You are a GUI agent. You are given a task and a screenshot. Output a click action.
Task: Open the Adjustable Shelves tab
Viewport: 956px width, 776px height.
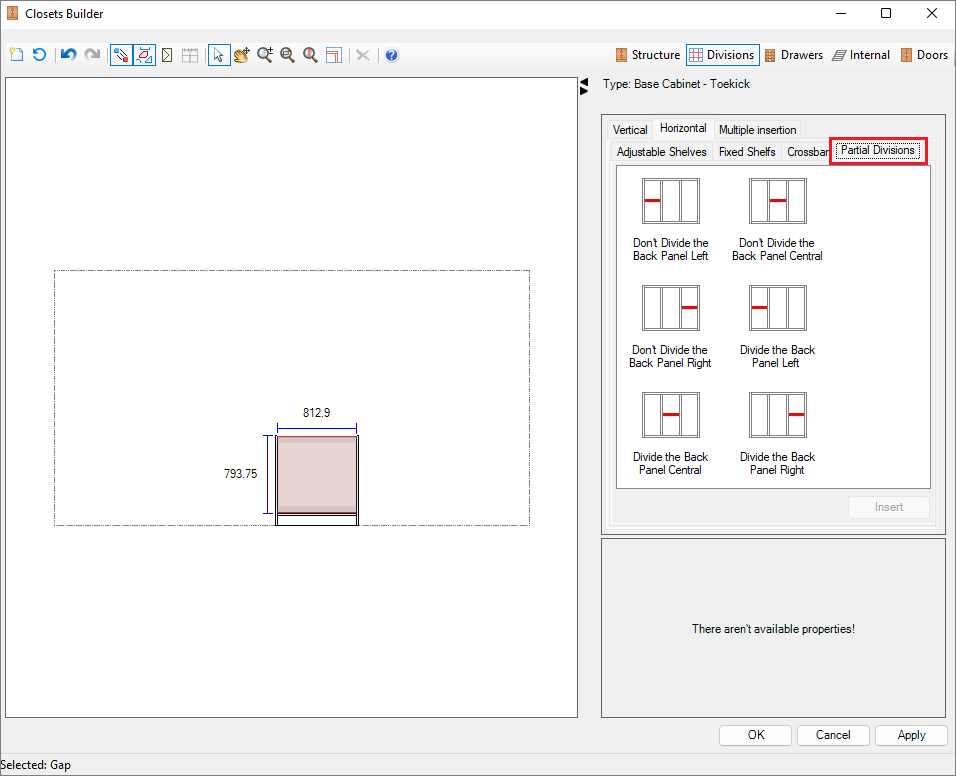[661, 152]
